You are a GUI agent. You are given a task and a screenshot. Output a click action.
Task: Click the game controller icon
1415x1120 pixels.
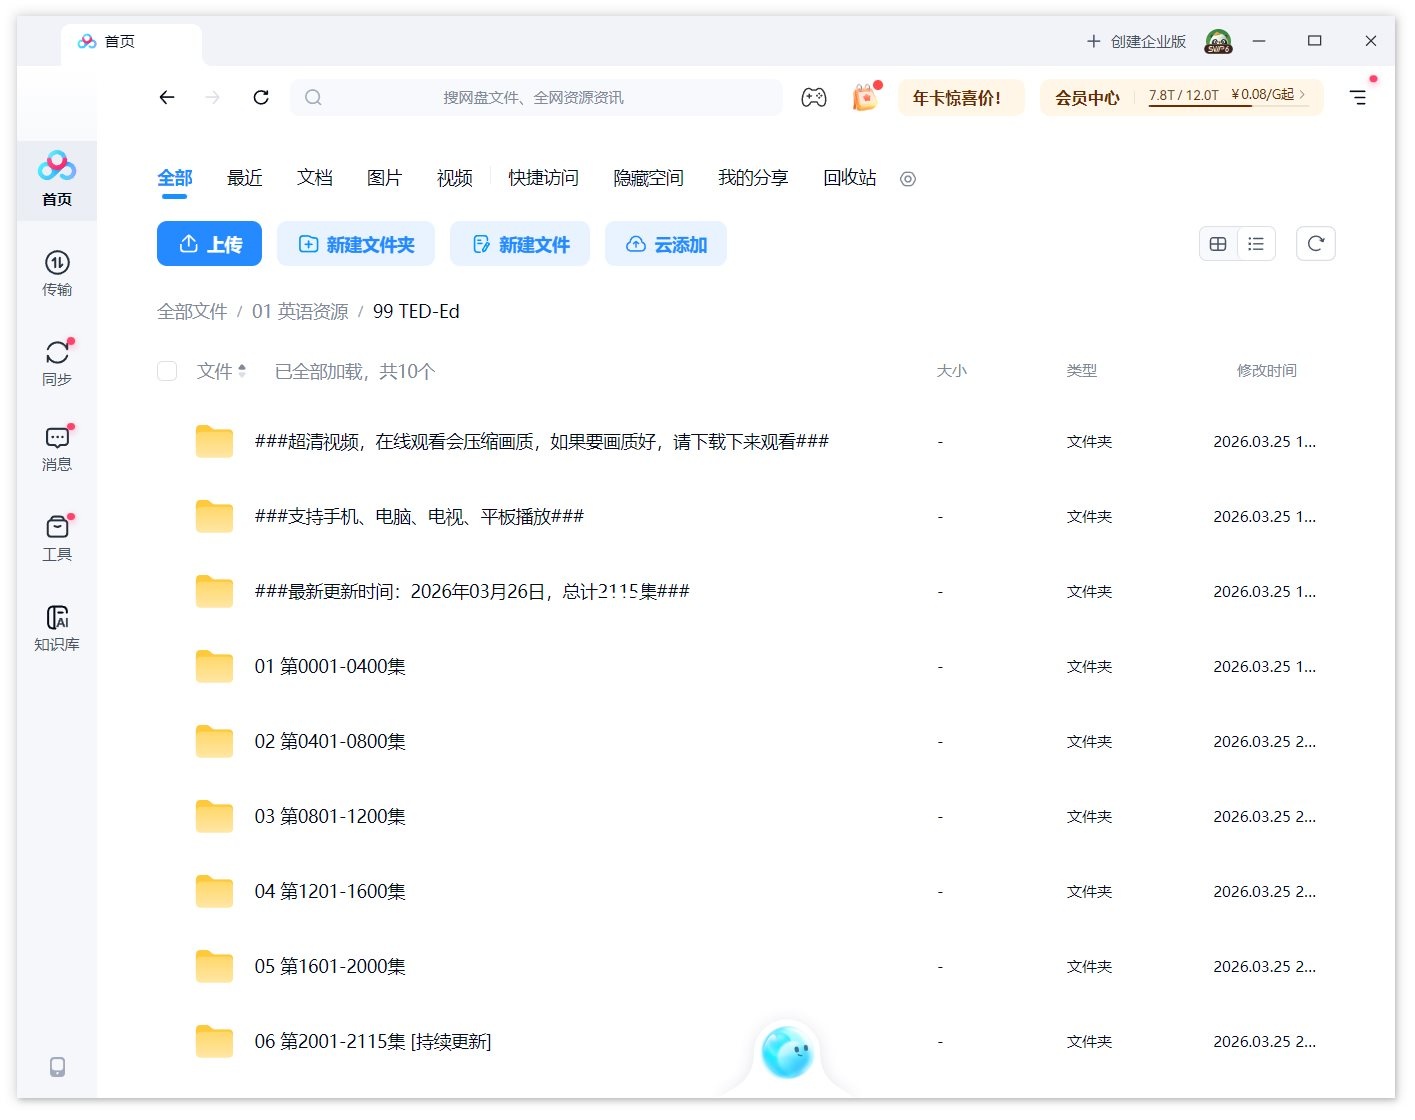pyautogui.click(x=814, y=98)
